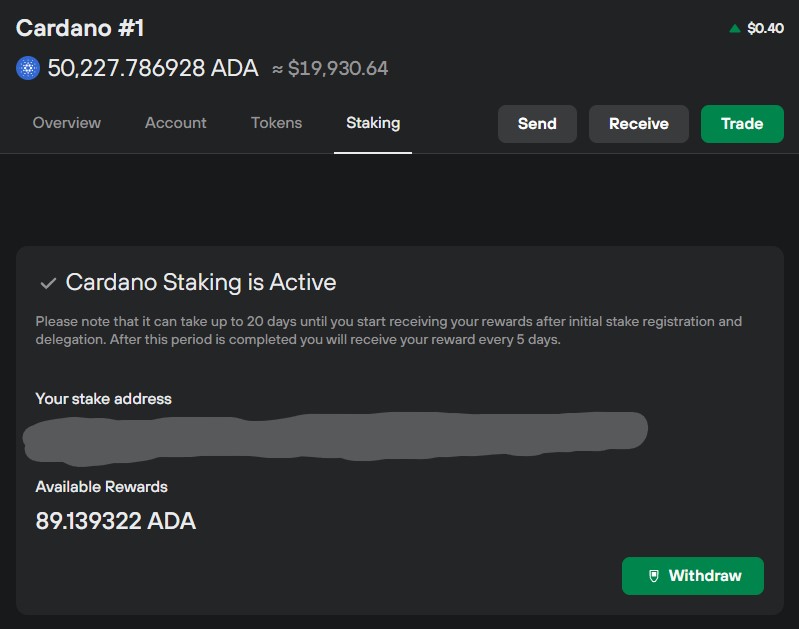This screenshot has width=799, height=629.
Task: Click the Cardano #1 account title
Action: point(80,27)
